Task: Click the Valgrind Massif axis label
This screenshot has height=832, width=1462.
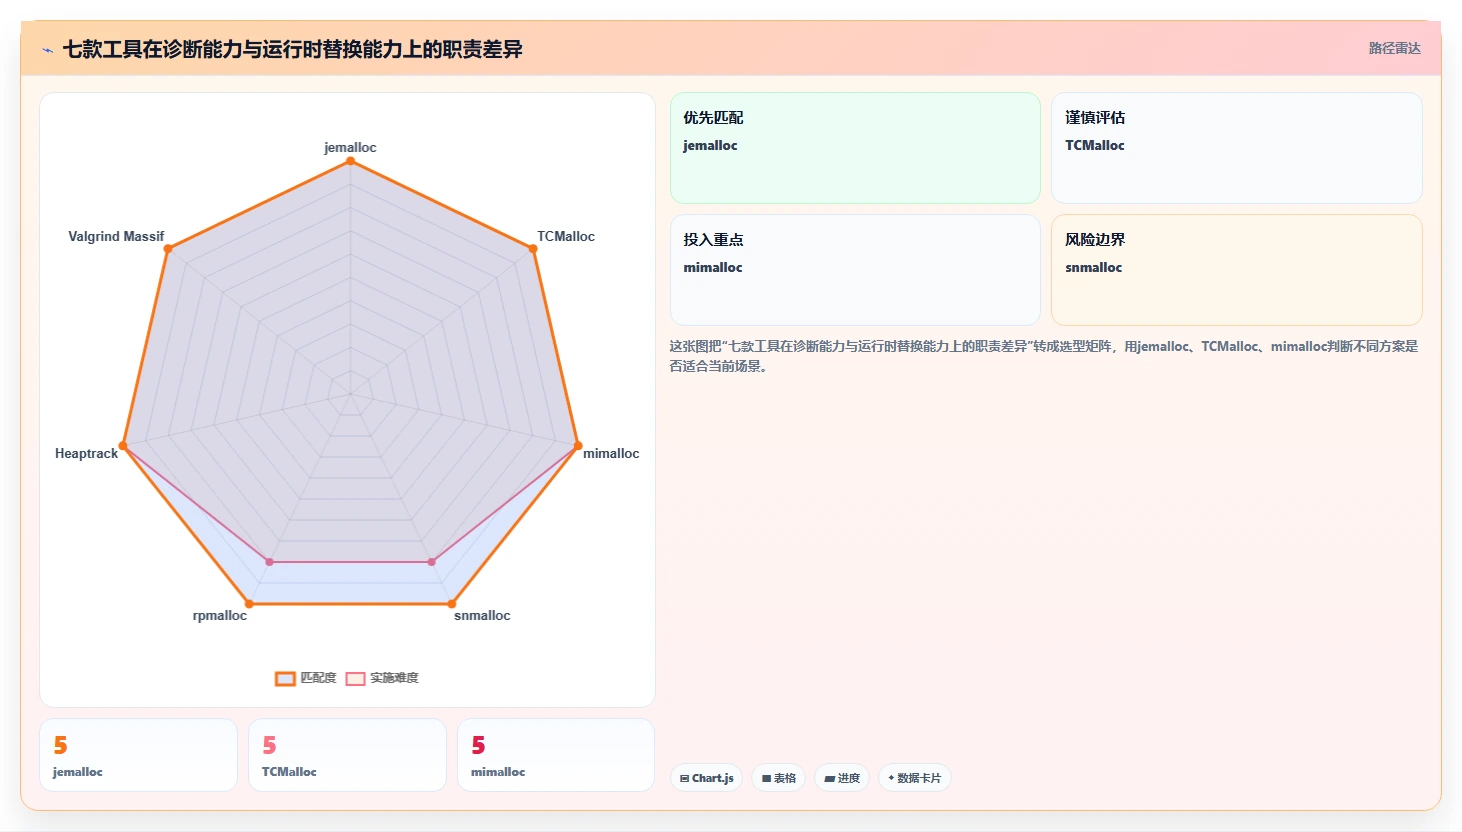Action: (x=116, y=236)
